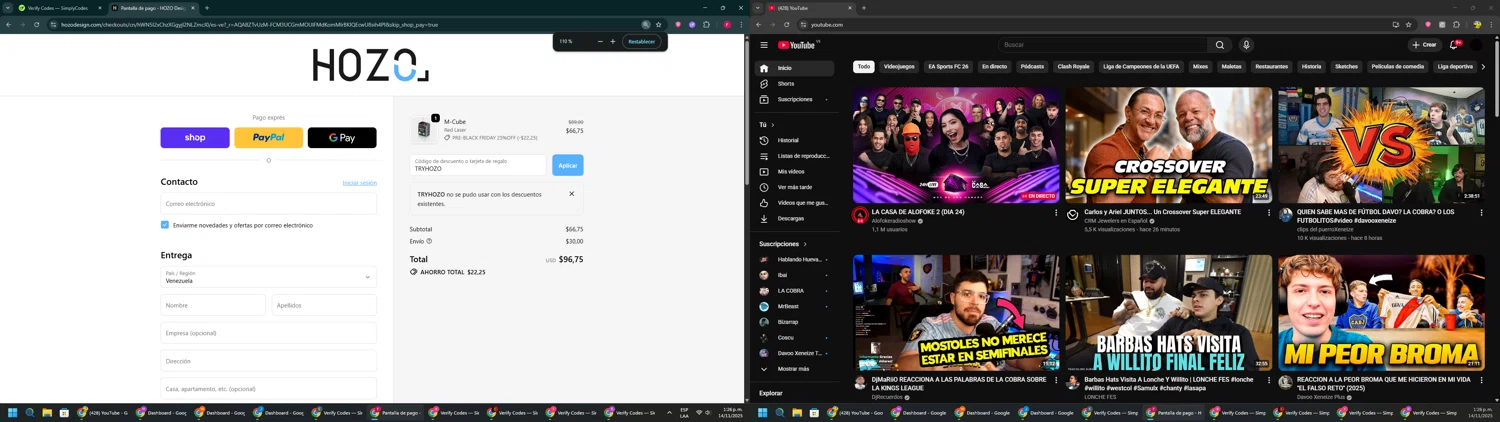
Task: Pay with PayPal express button
Action: click(x=268, y=138)
